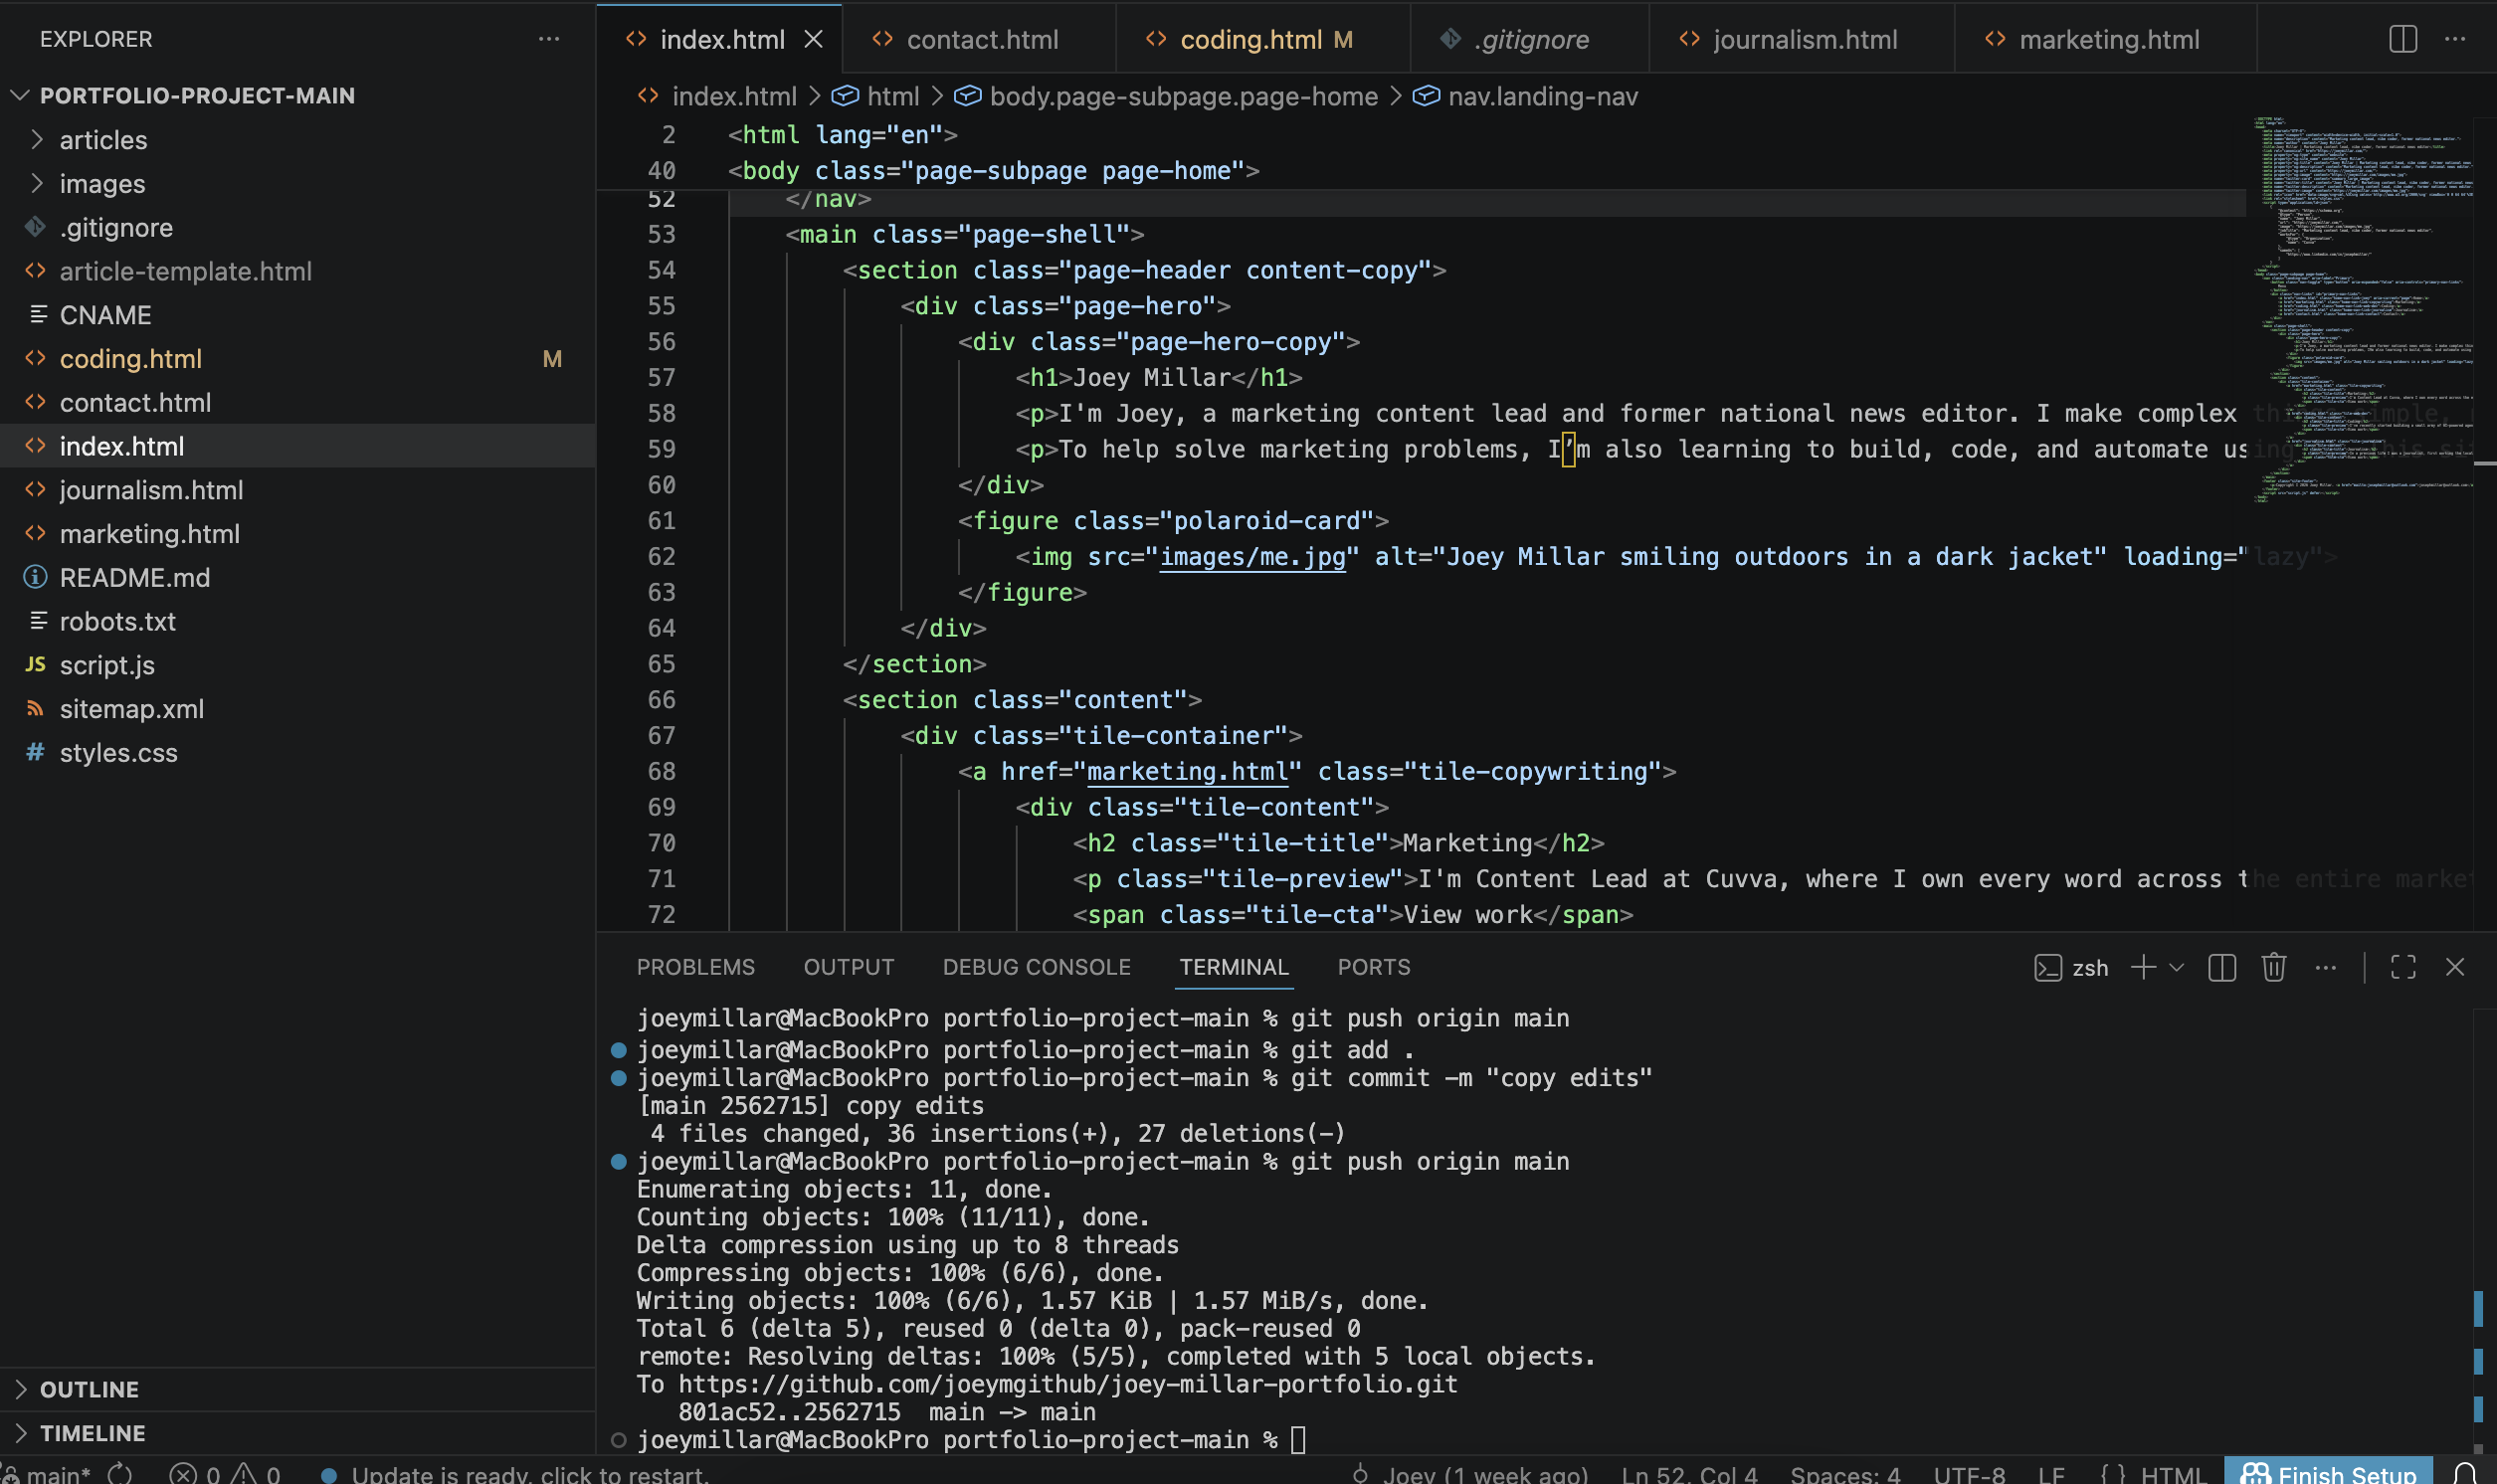Open git blame 'Joey (1 week ago)'

pos(1469,1474)
